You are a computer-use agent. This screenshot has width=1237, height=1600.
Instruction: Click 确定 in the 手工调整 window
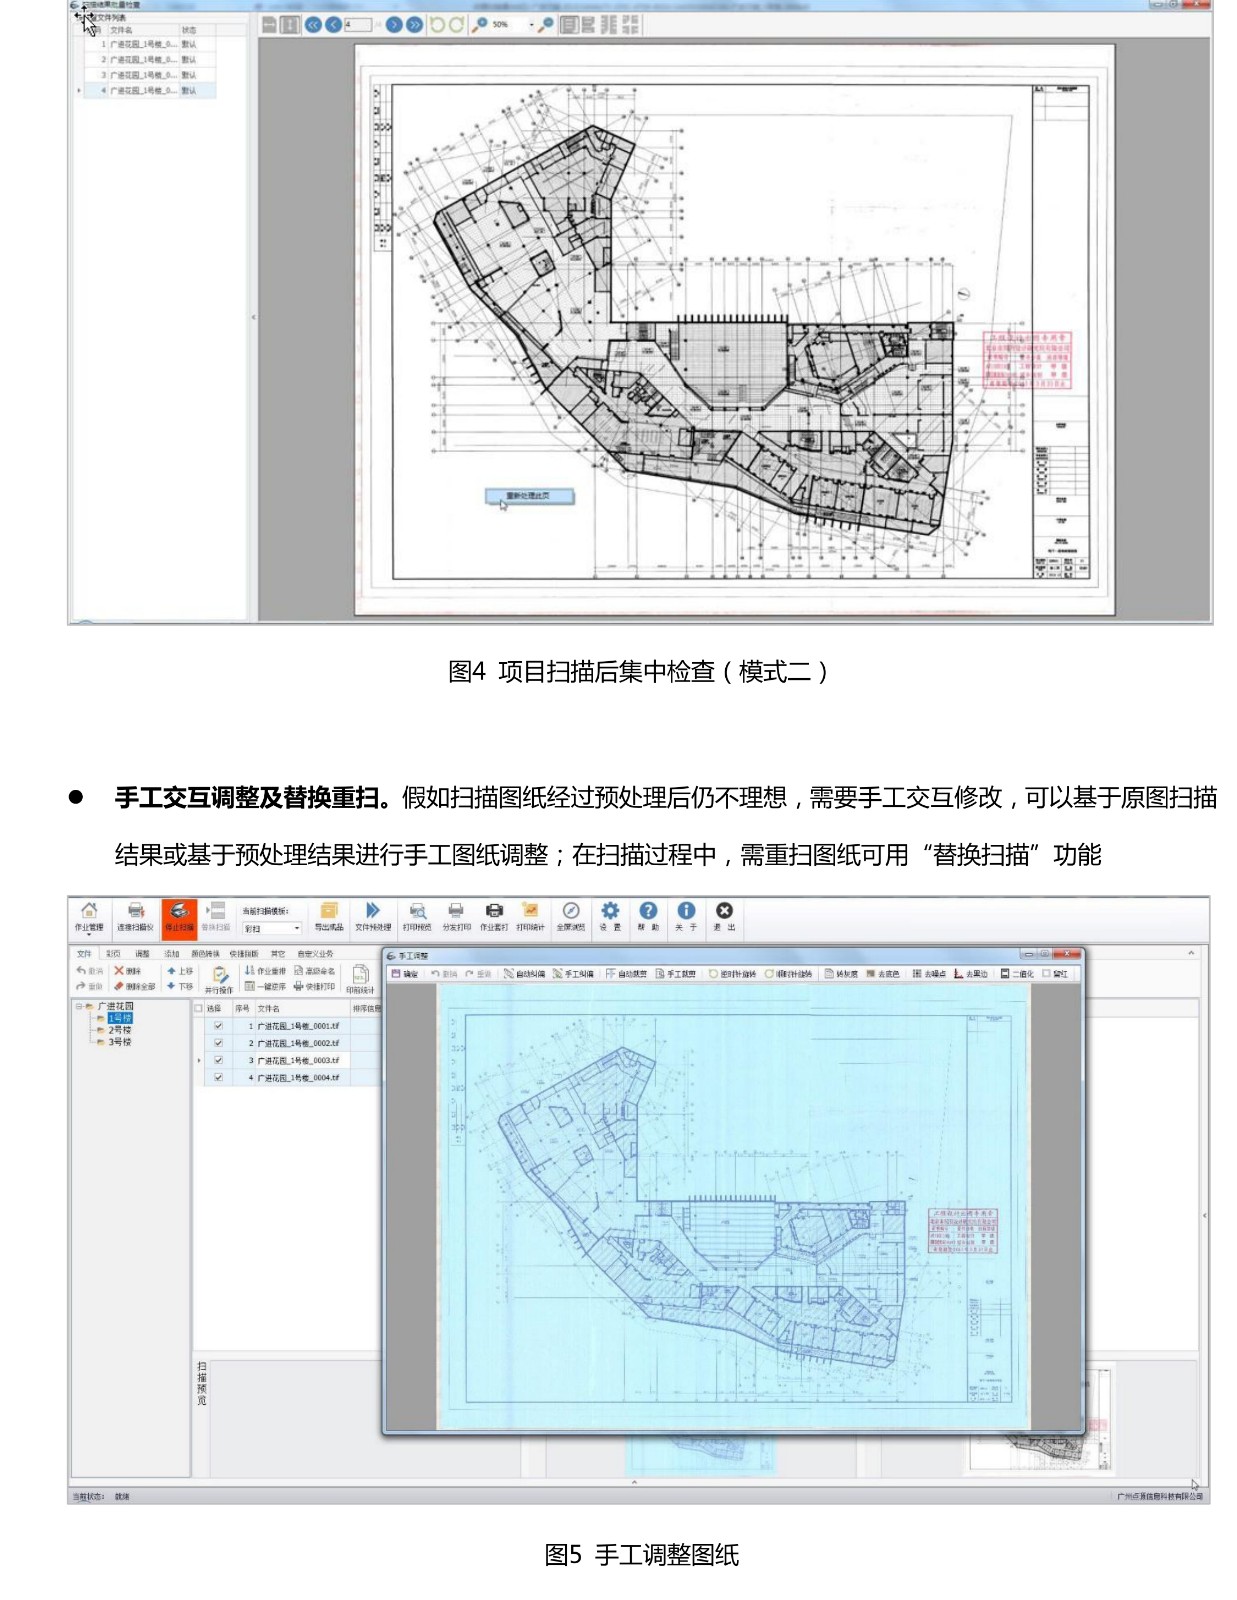point(405,974)
